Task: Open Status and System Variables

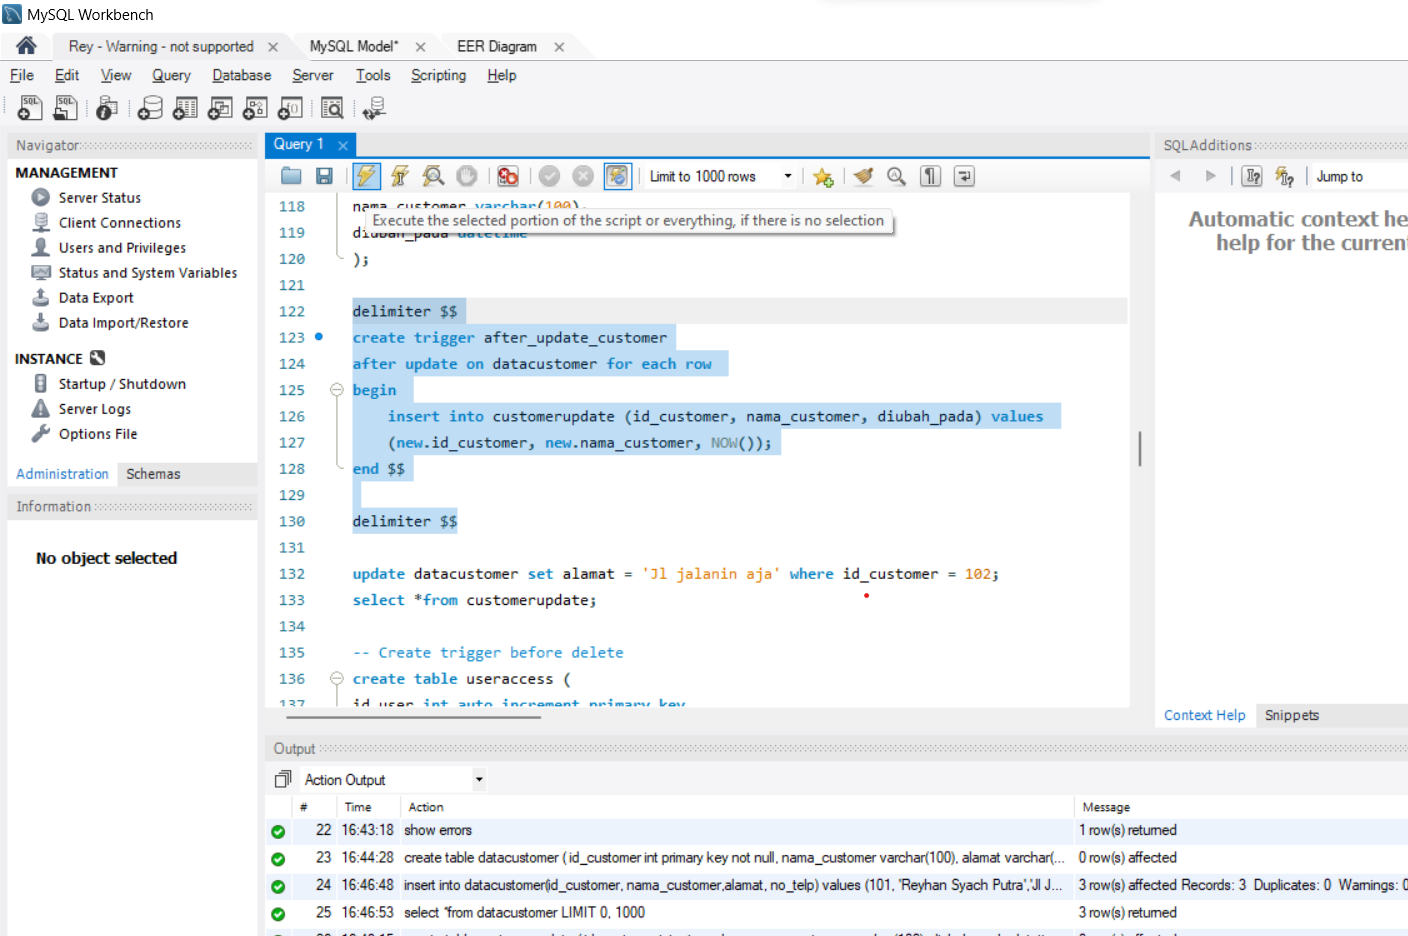Action: coord(148,273)
